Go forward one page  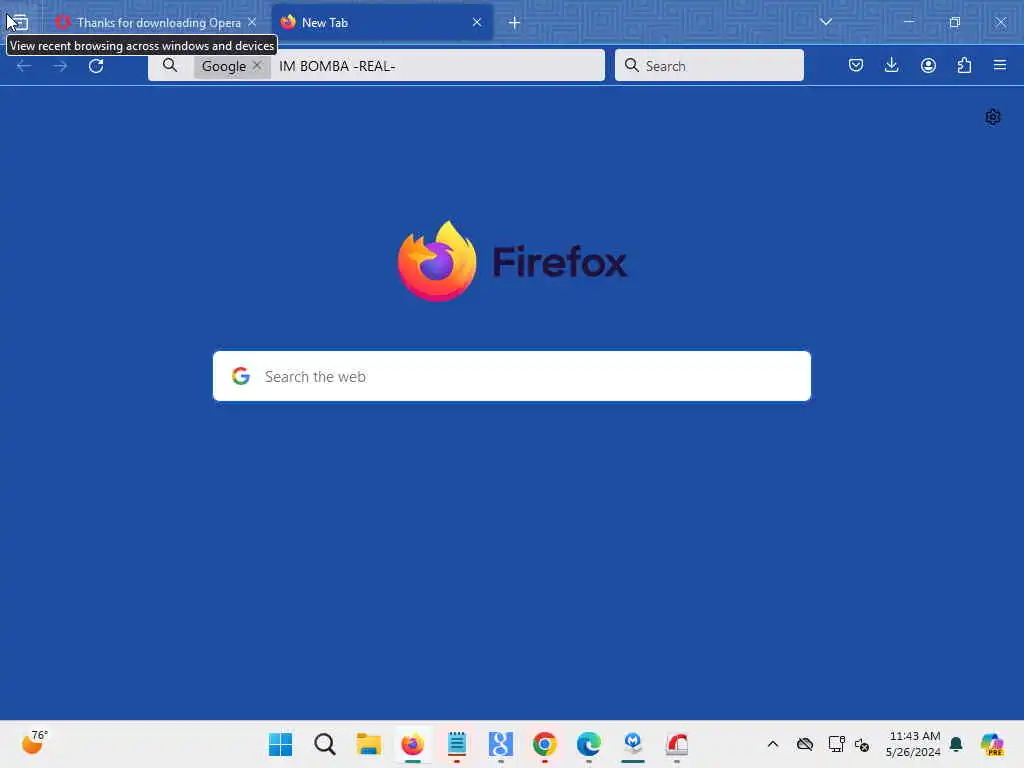[60, 66]
